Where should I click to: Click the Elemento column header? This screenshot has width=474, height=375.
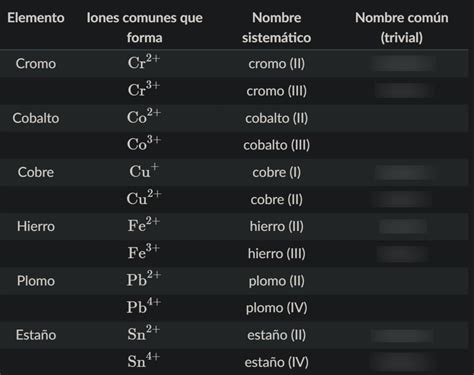[36, 18]
